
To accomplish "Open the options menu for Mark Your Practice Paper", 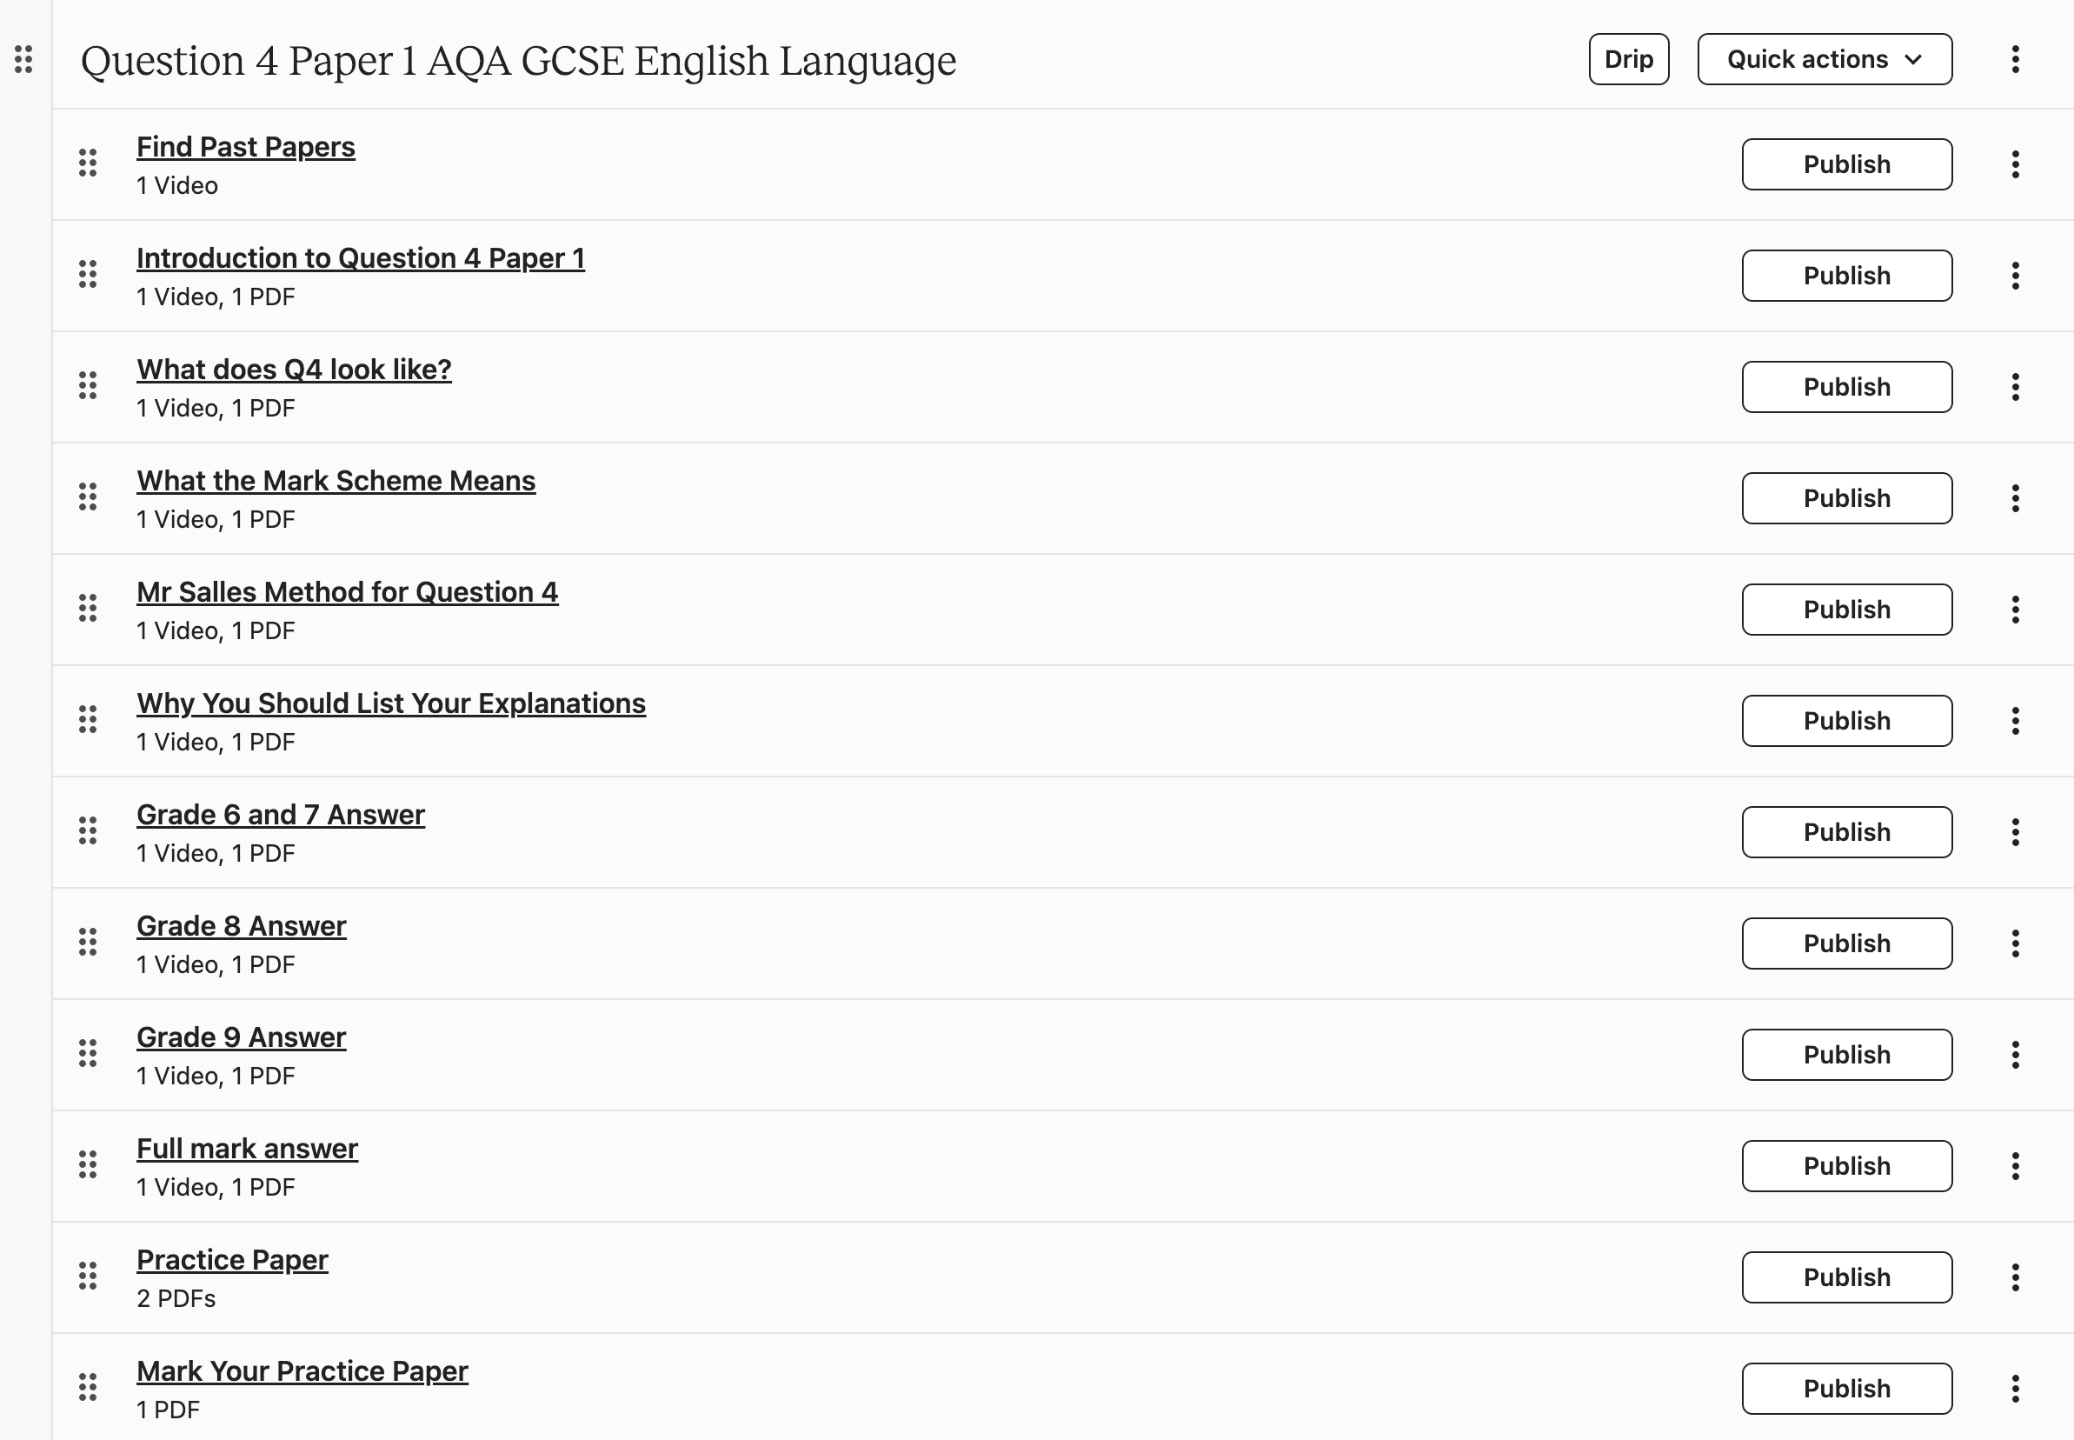I will click(2015, 1388).
